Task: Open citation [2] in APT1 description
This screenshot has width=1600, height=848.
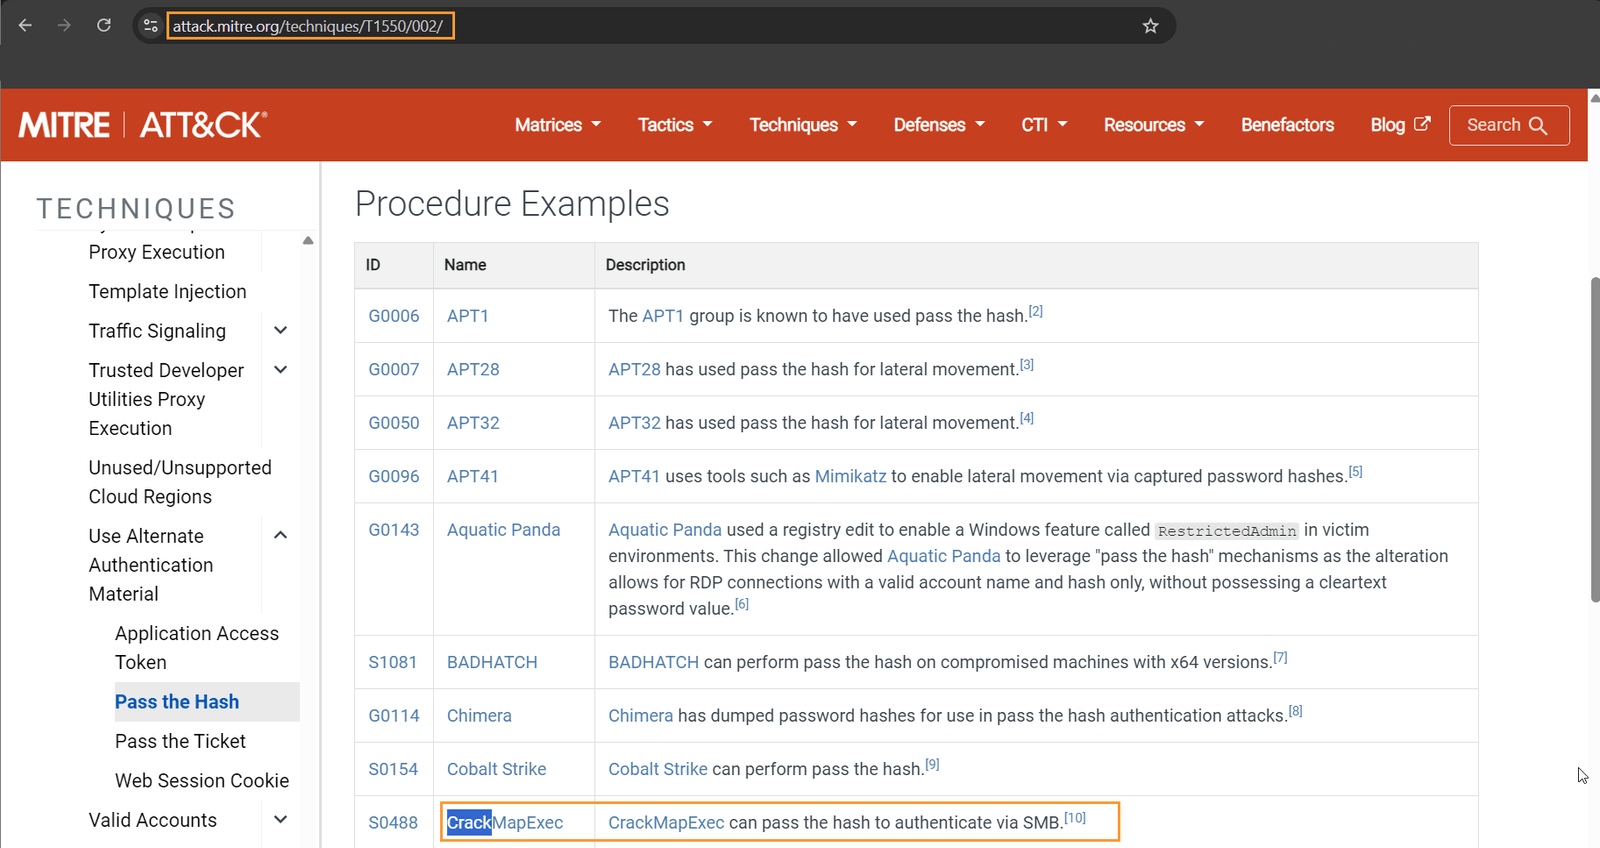Action: (1036, 311)
